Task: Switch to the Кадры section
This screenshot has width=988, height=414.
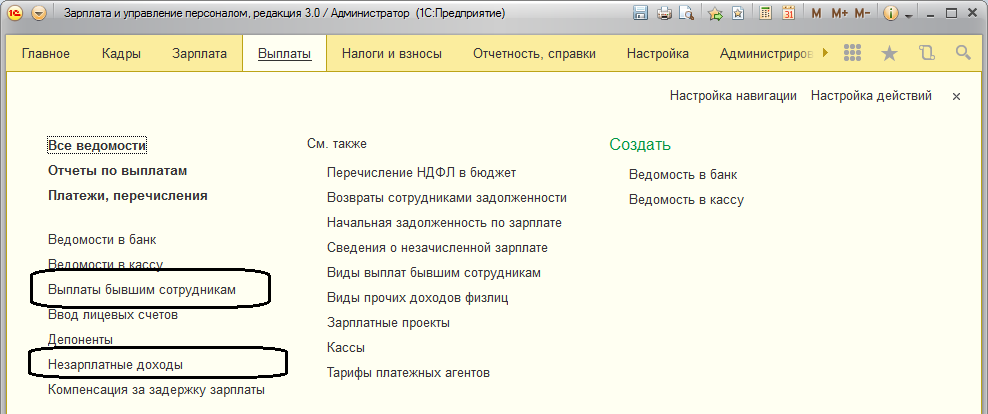Action: pyautogui.click(x=121, y=54)
